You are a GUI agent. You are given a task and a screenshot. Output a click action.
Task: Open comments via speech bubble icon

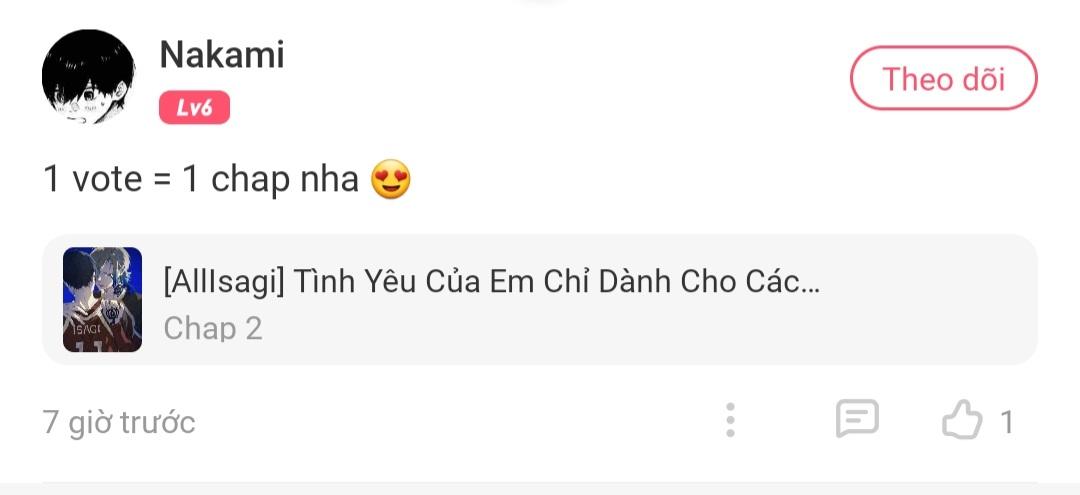pyautogui.click(x=857, y=418)
